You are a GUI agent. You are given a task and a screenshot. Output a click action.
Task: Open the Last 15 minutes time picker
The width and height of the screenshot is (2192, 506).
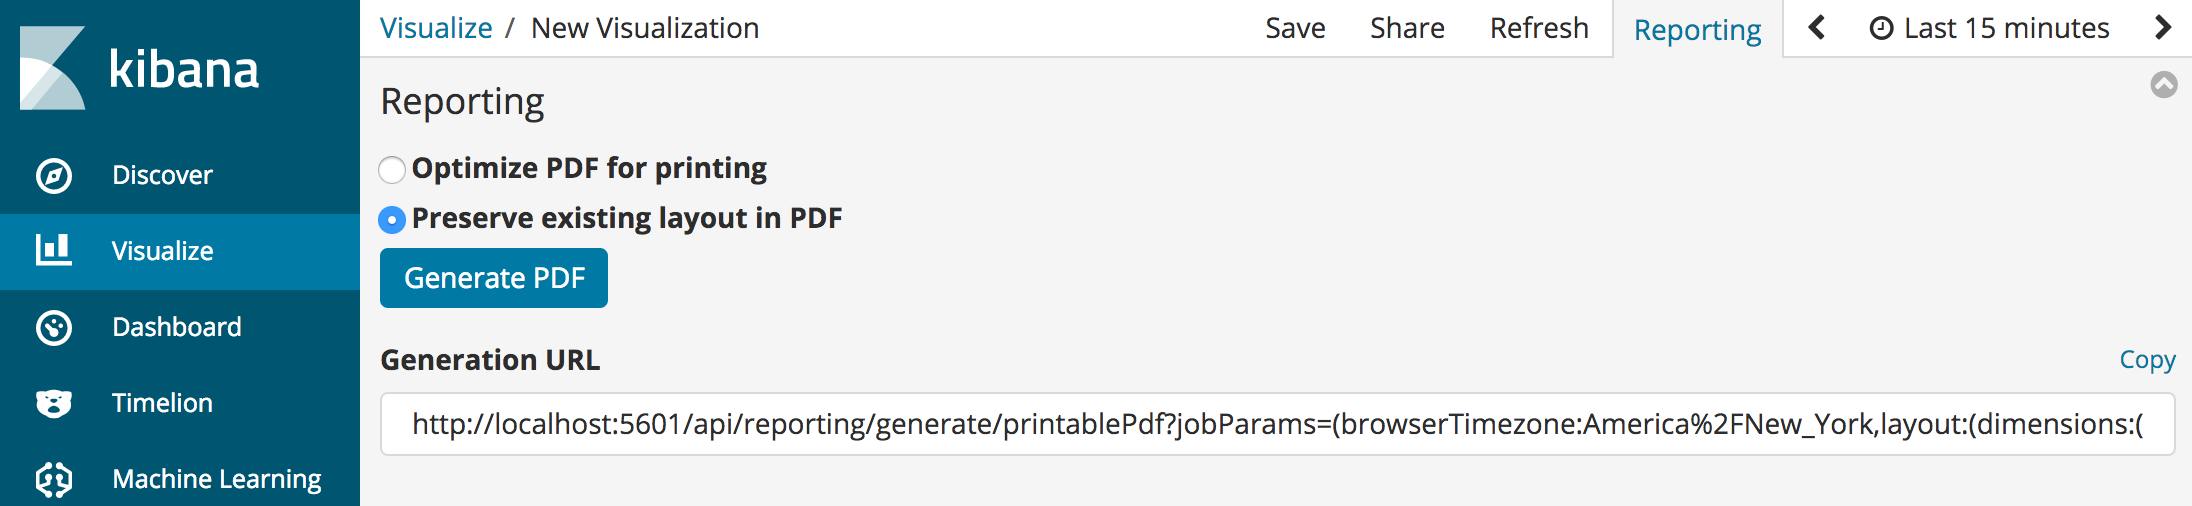tap(2005, 28)
